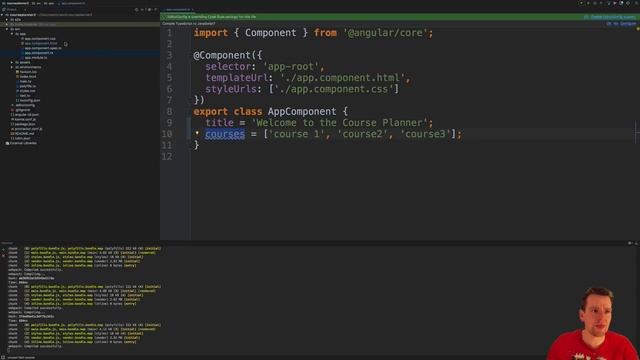Open styles.css in the project tree
Image resolution: width=640 pixels, height=360 pixels.
tap(27, 91)
